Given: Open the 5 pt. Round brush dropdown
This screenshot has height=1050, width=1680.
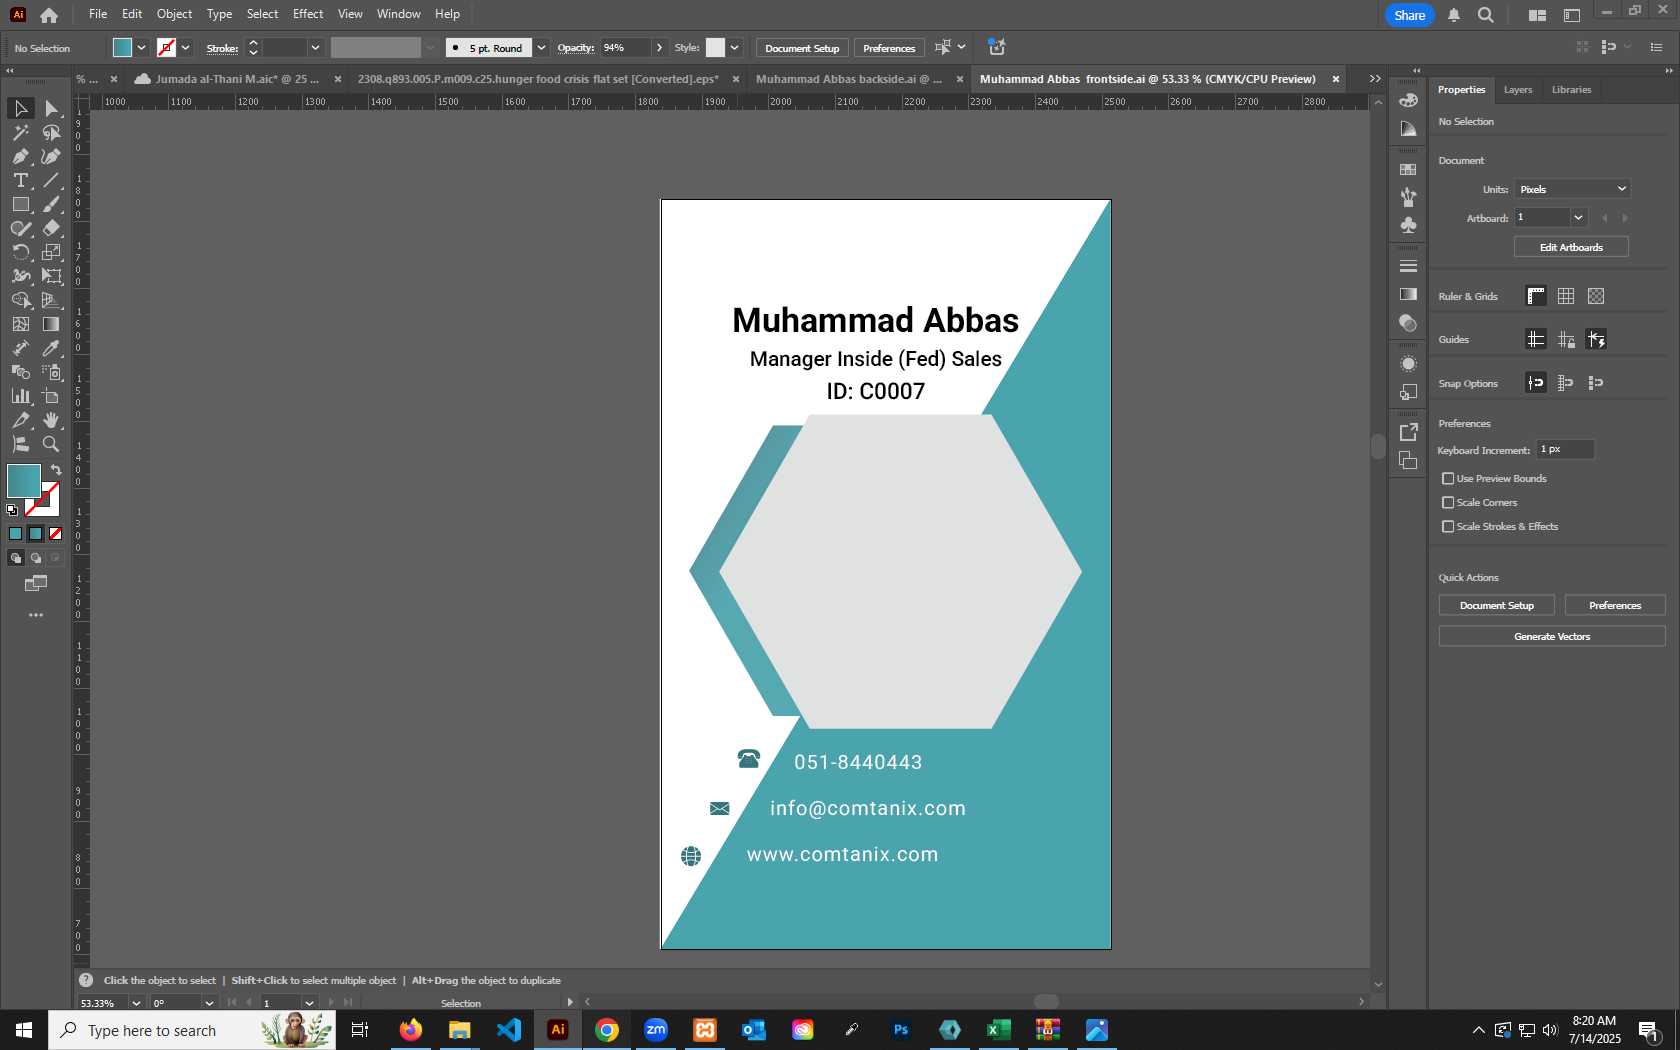Looking at the screenshot, I should (541, 48).
